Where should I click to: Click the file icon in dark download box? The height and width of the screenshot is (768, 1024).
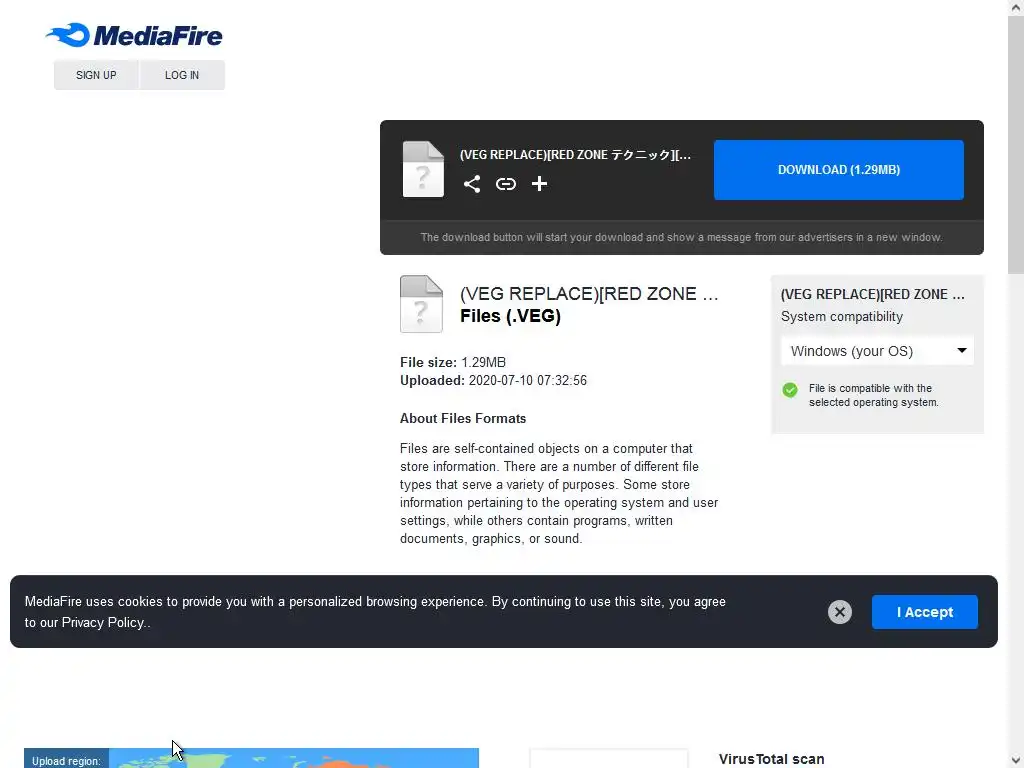(423, 169)
